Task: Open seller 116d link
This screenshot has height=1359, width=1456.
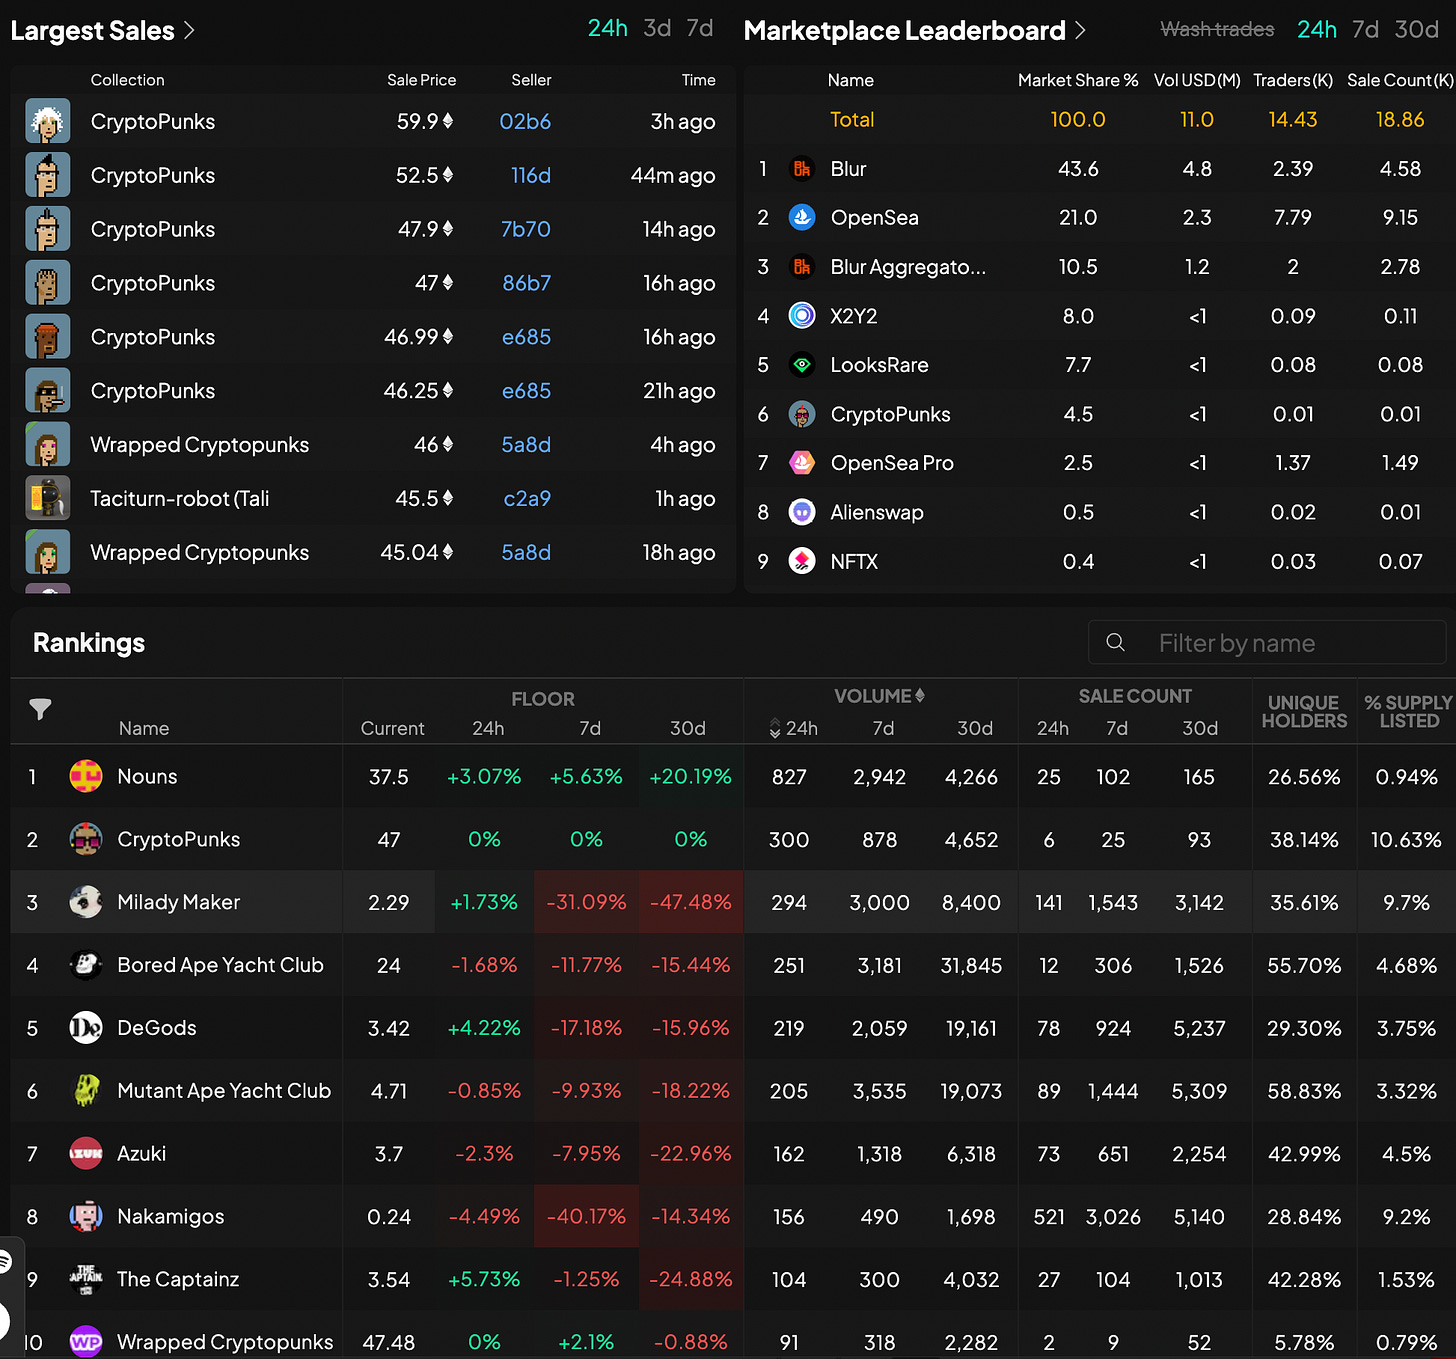Action: point(531,175)
